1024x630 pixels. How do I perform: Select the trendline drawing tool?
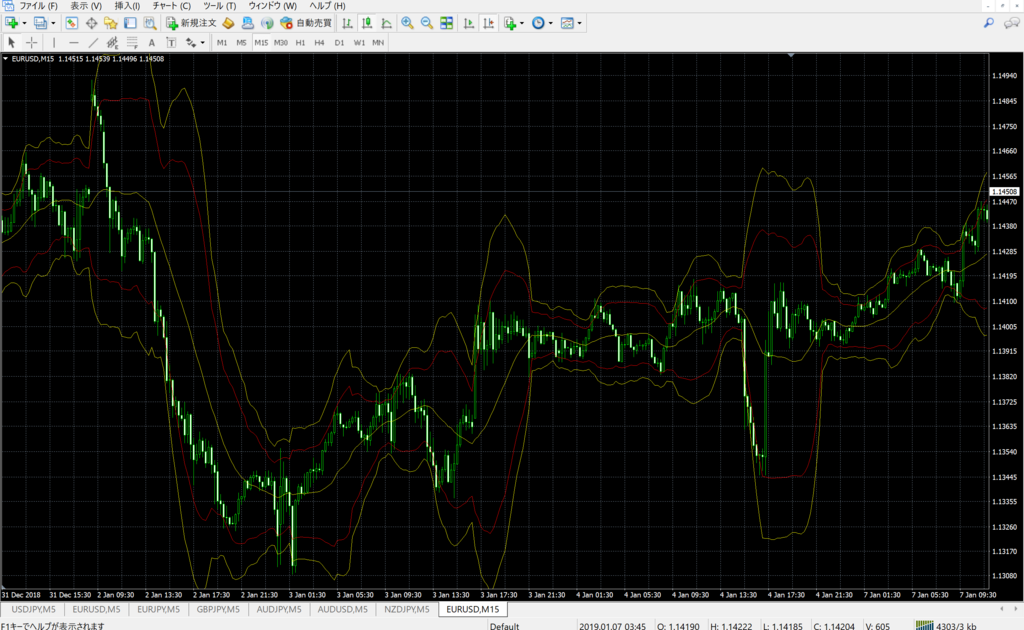click(93, 42)
